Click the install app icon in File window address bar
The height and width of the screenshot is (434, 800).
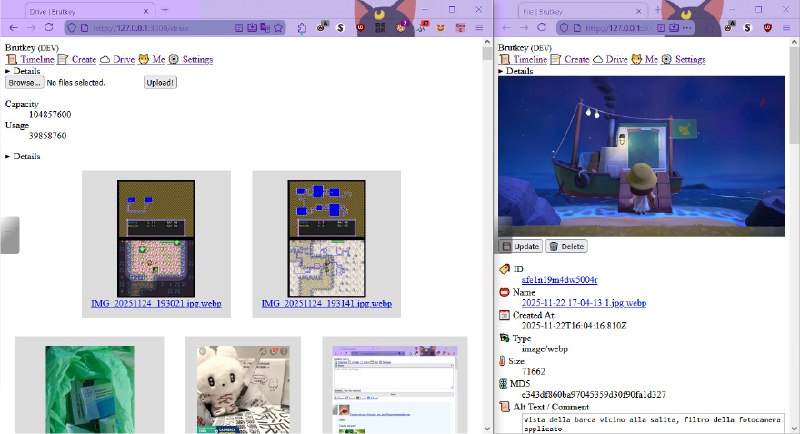[674, 28]
